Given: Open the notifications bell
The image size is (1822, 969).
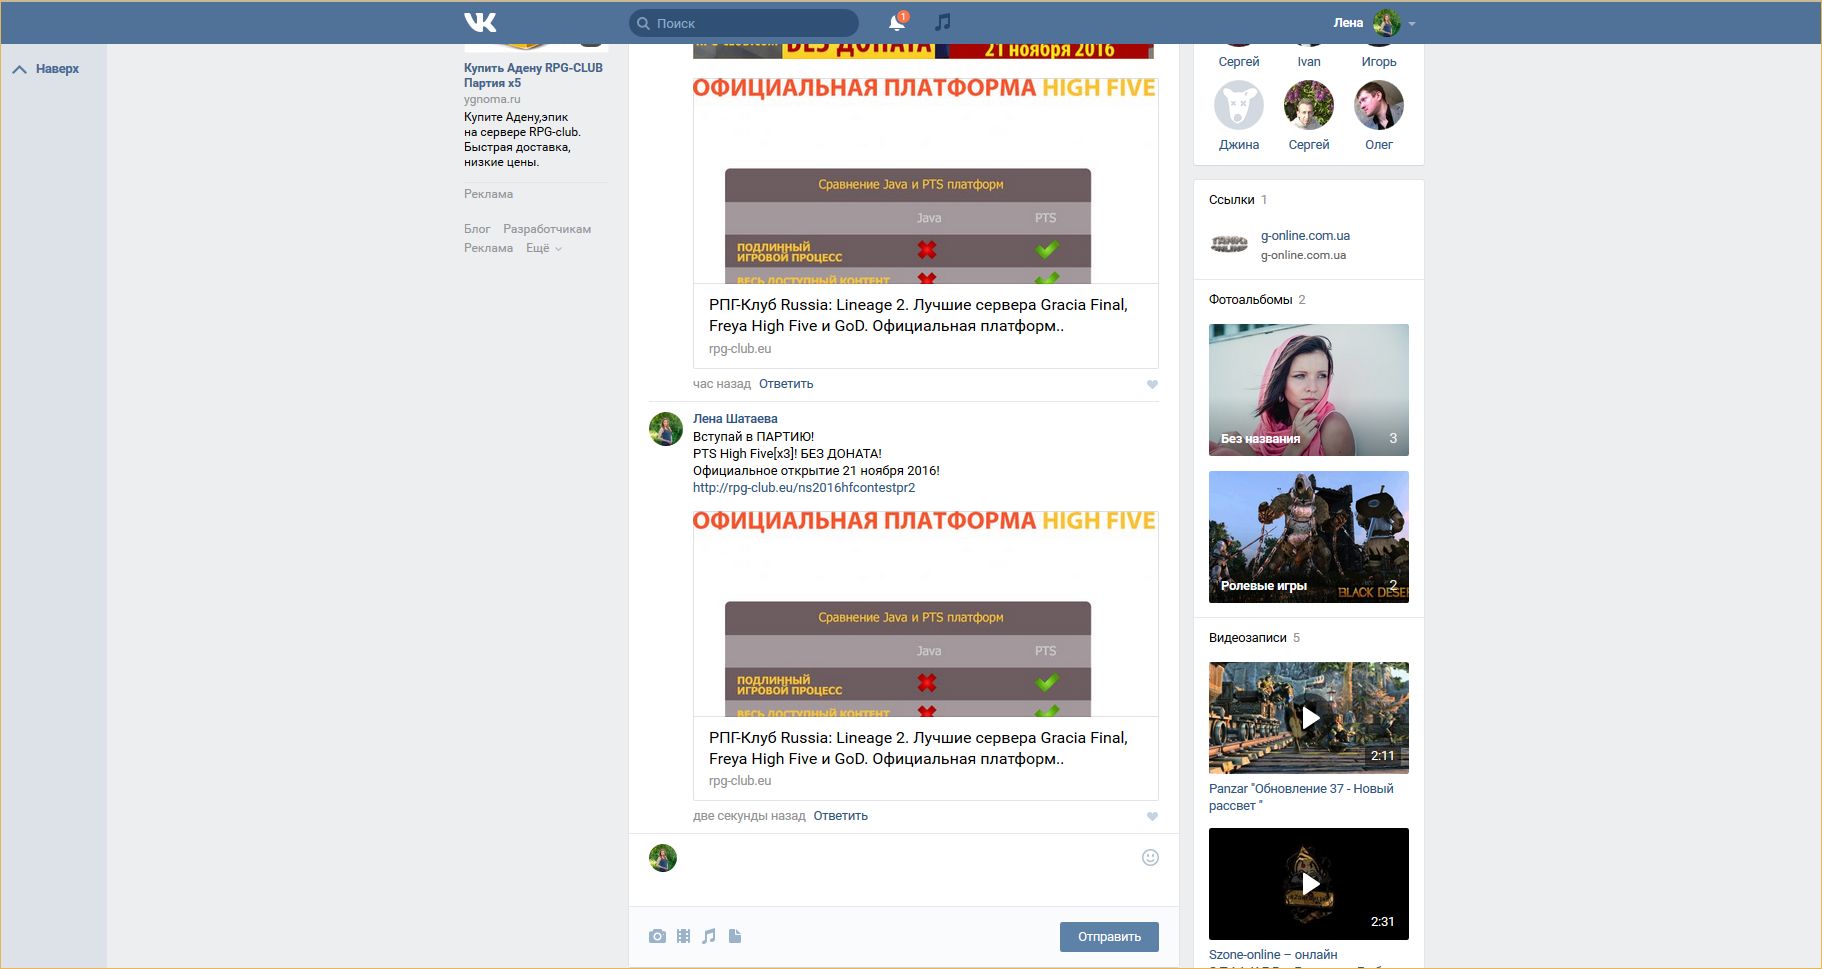Looking at the screenshot, I should 897,22.
